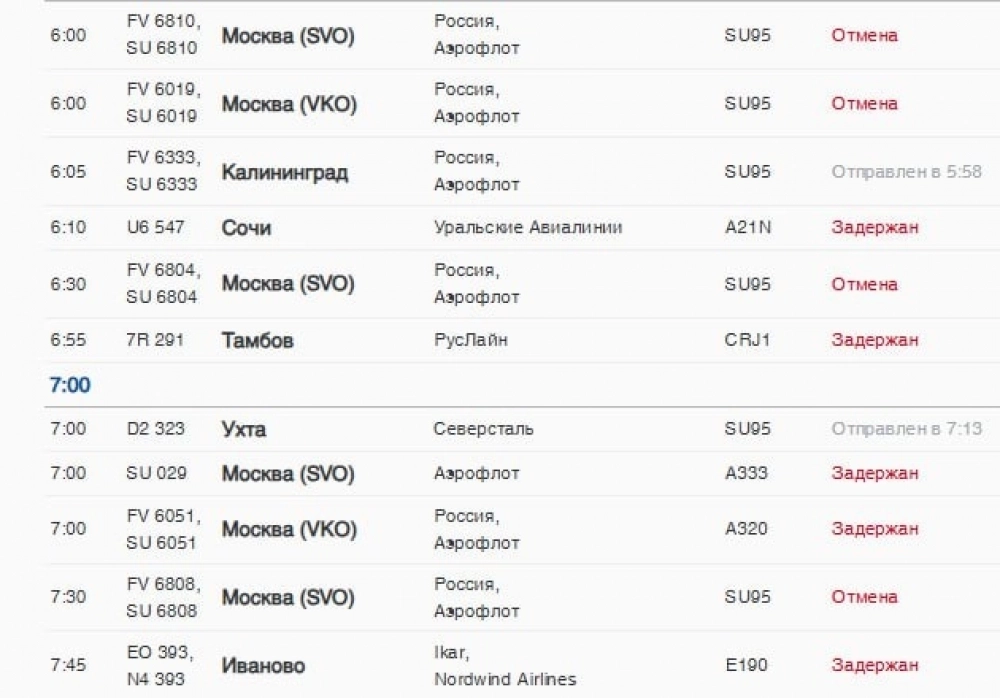Click Nordwind Airlines carrier on Иваново row

pos(505,679)
